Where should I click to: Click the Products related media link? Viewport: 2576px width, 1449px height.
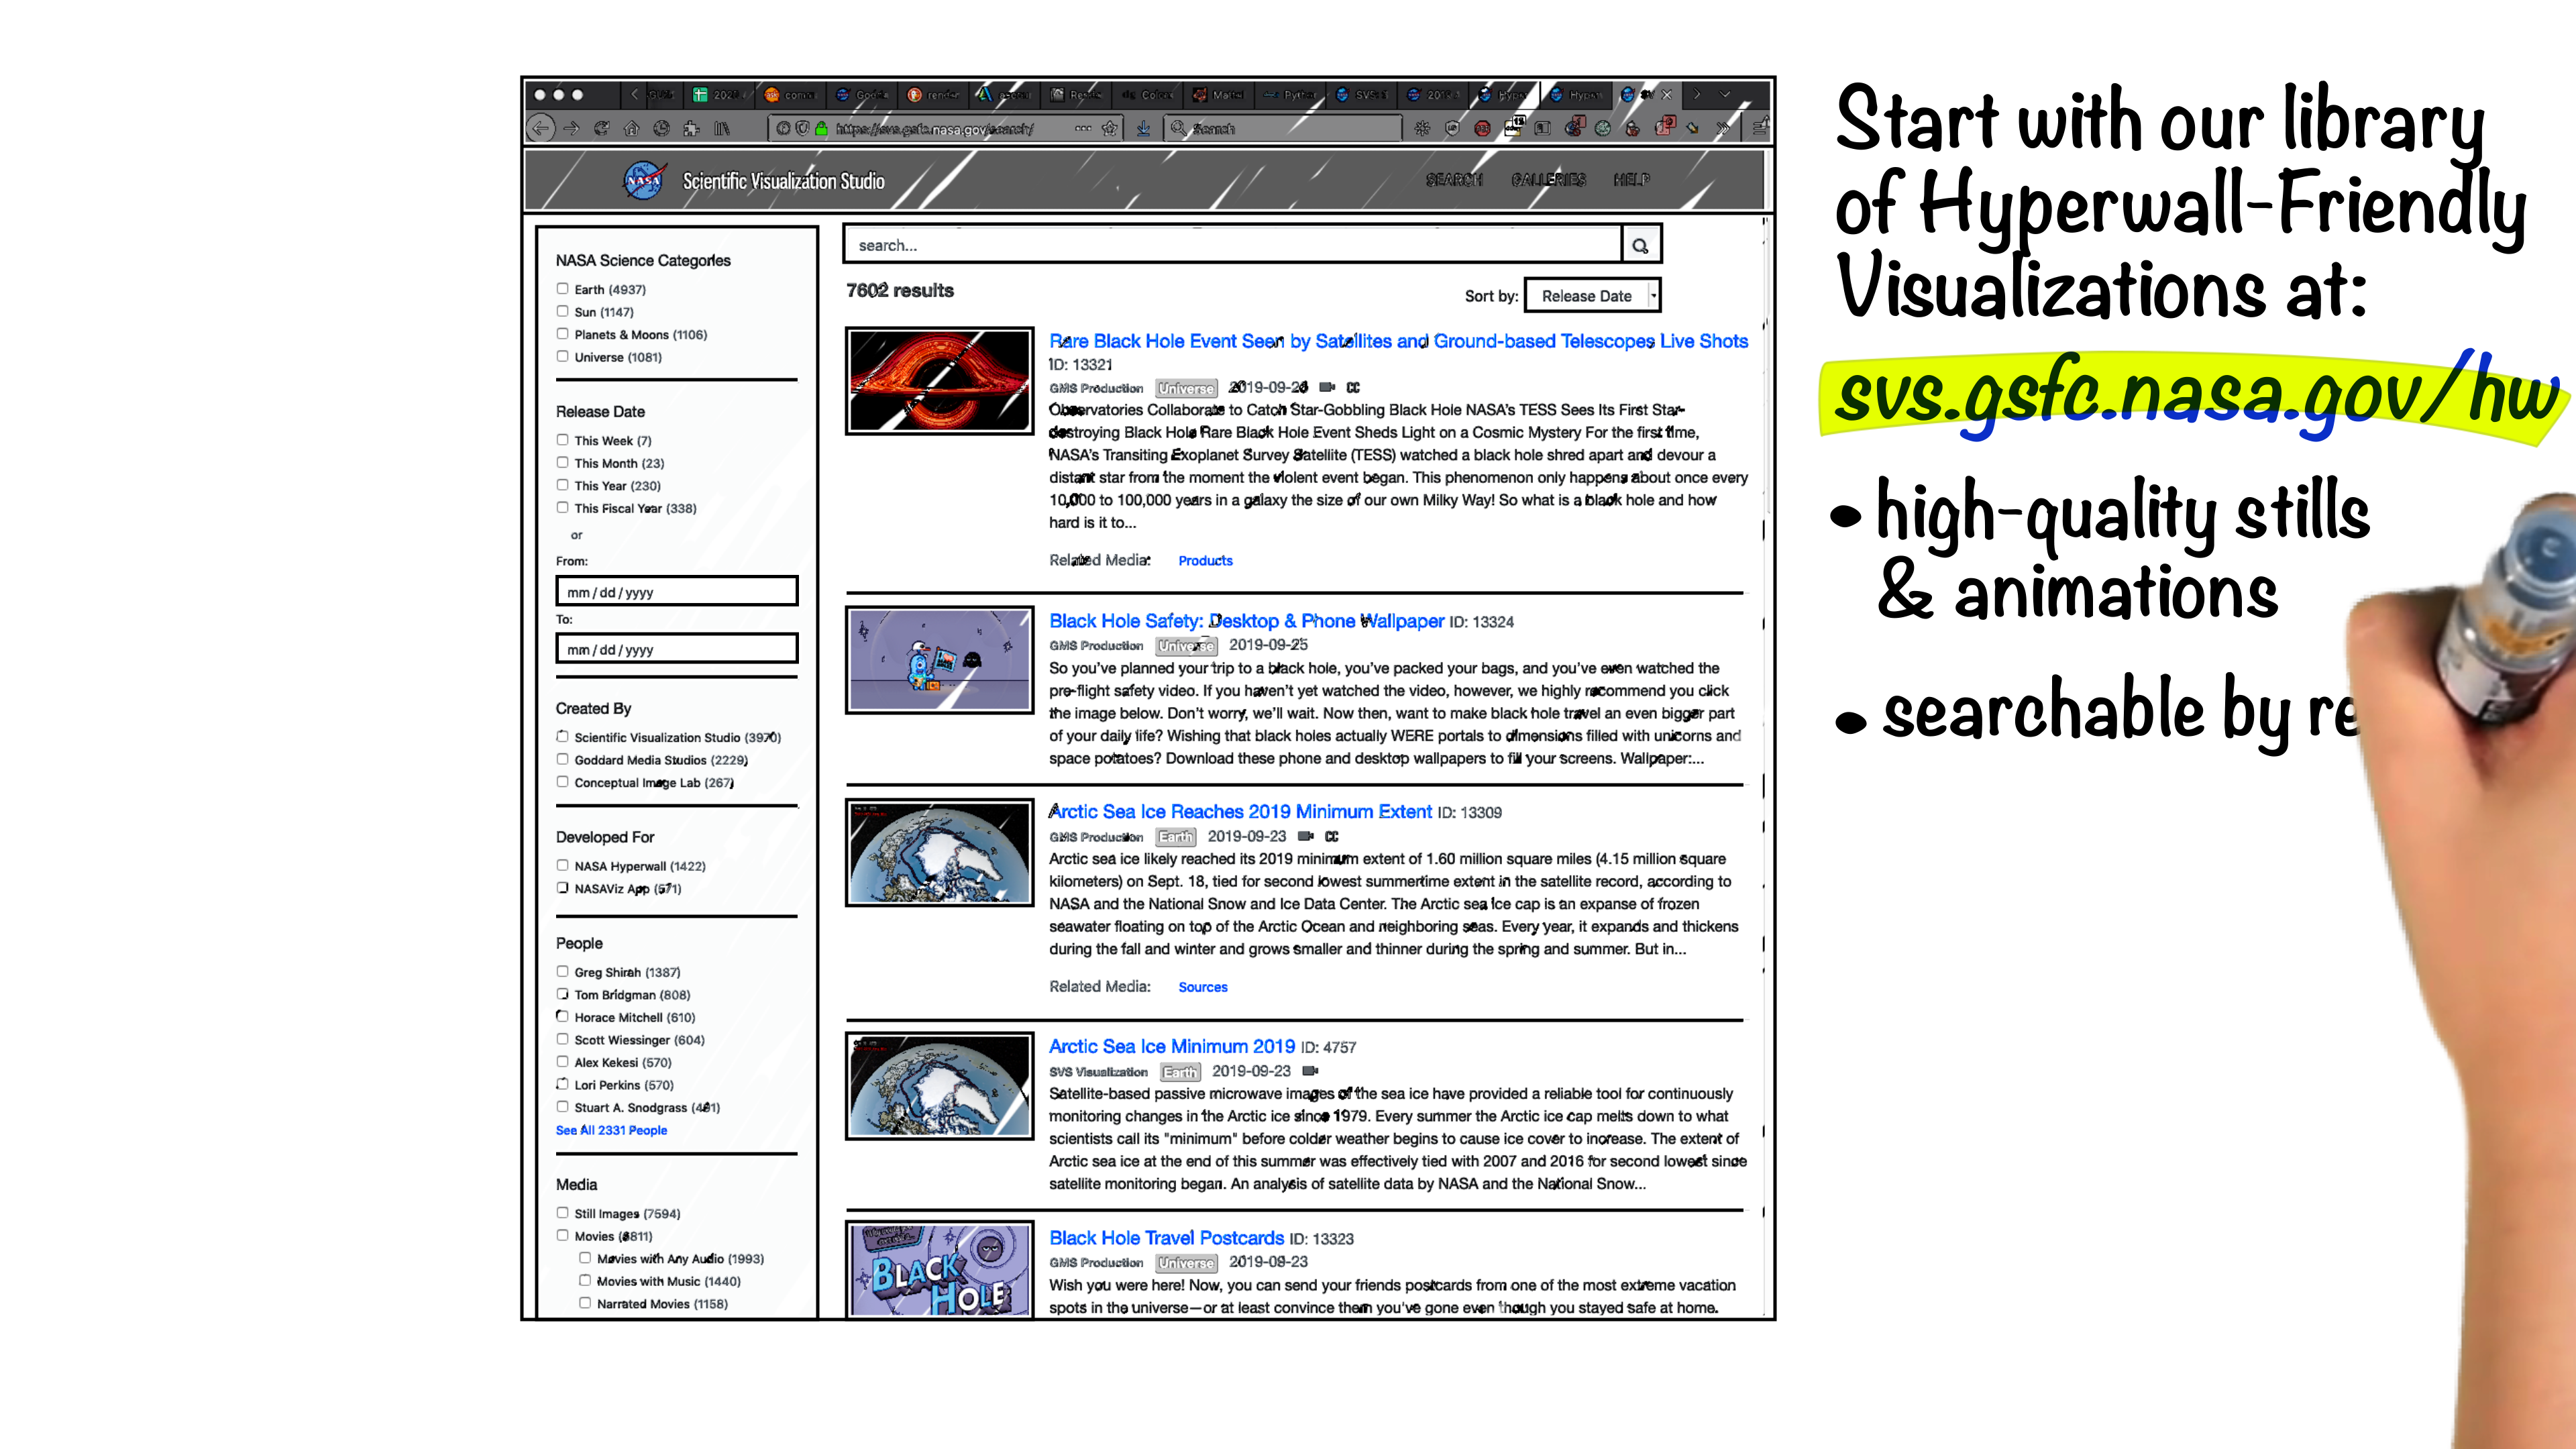coord(1205,561)
